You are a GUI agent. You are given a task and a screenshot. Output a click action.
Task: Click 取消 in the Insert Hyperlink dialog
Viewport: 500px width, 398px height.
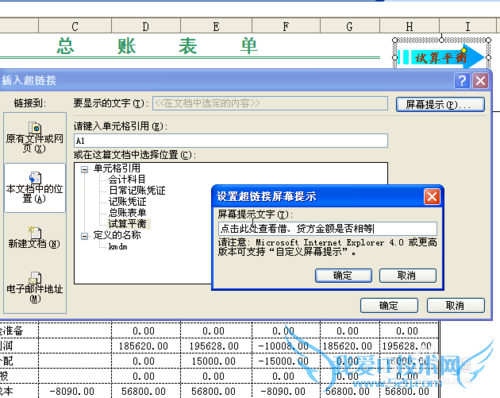pos(456,305)
